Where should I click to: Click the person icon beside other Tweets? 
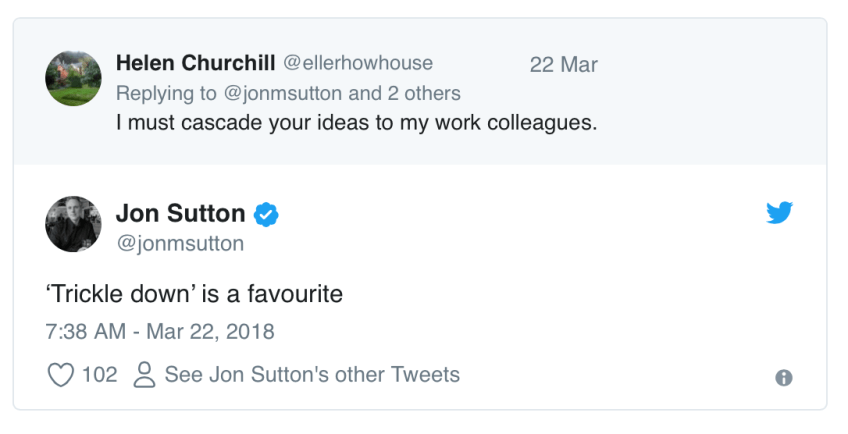144,376
